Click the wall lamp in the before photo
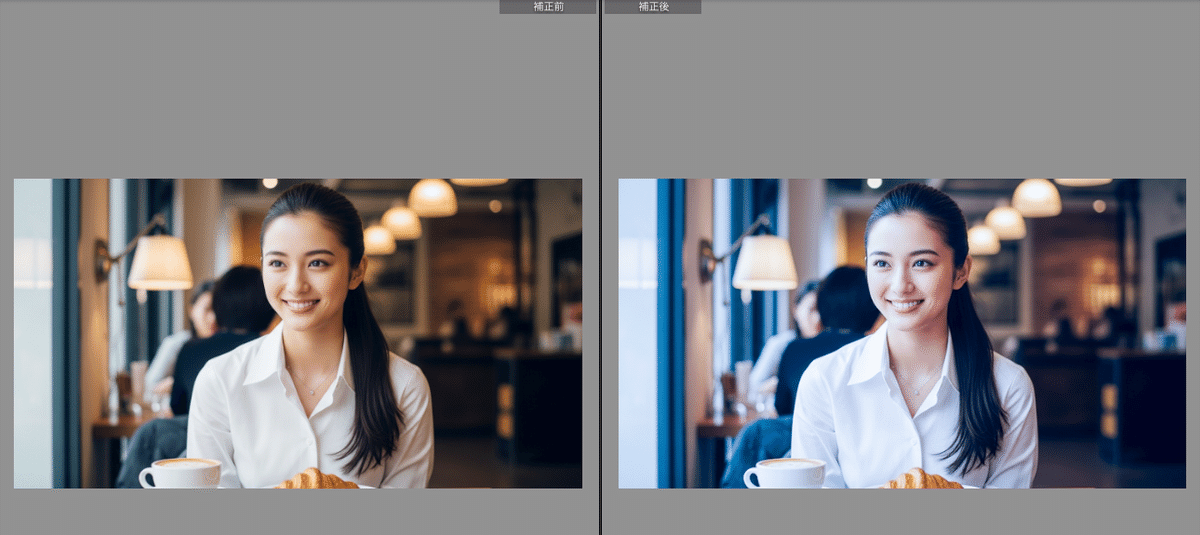The height and width of the screenshot is (535, 1200). tap(158, 262)
